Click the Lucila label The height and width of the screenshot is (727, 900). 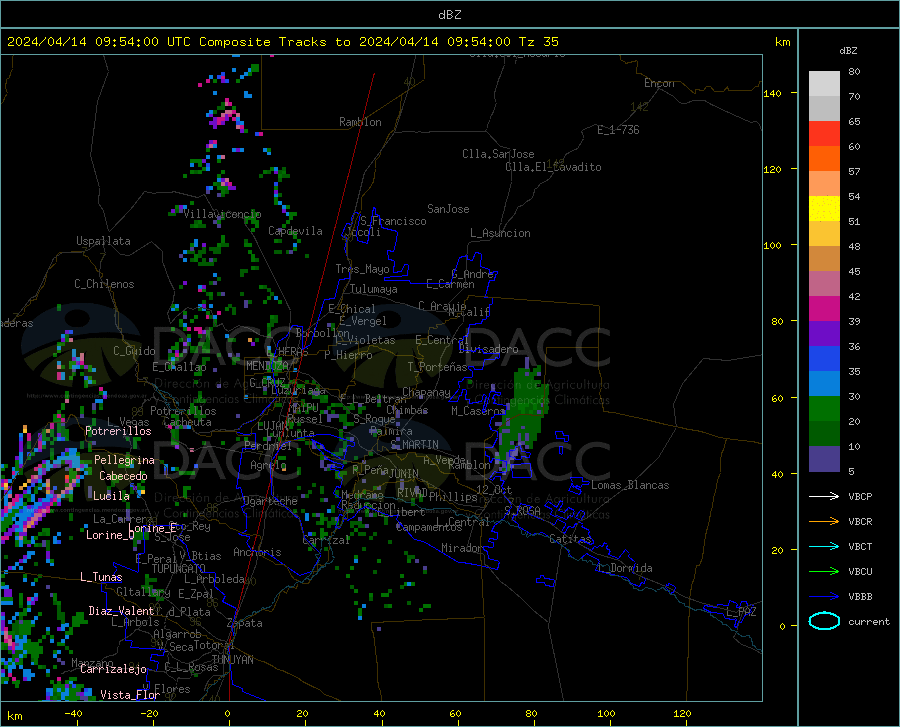[111, 496]
